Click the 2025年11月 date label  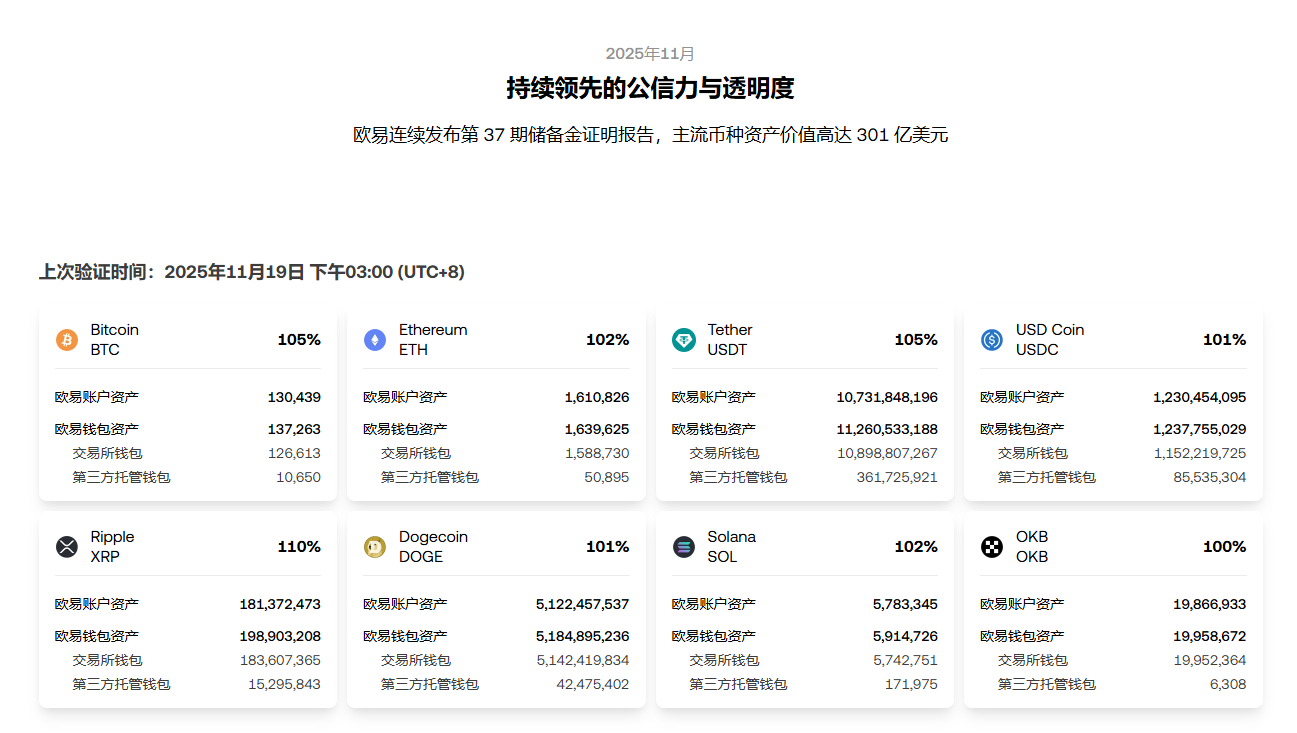pos(650,54)
